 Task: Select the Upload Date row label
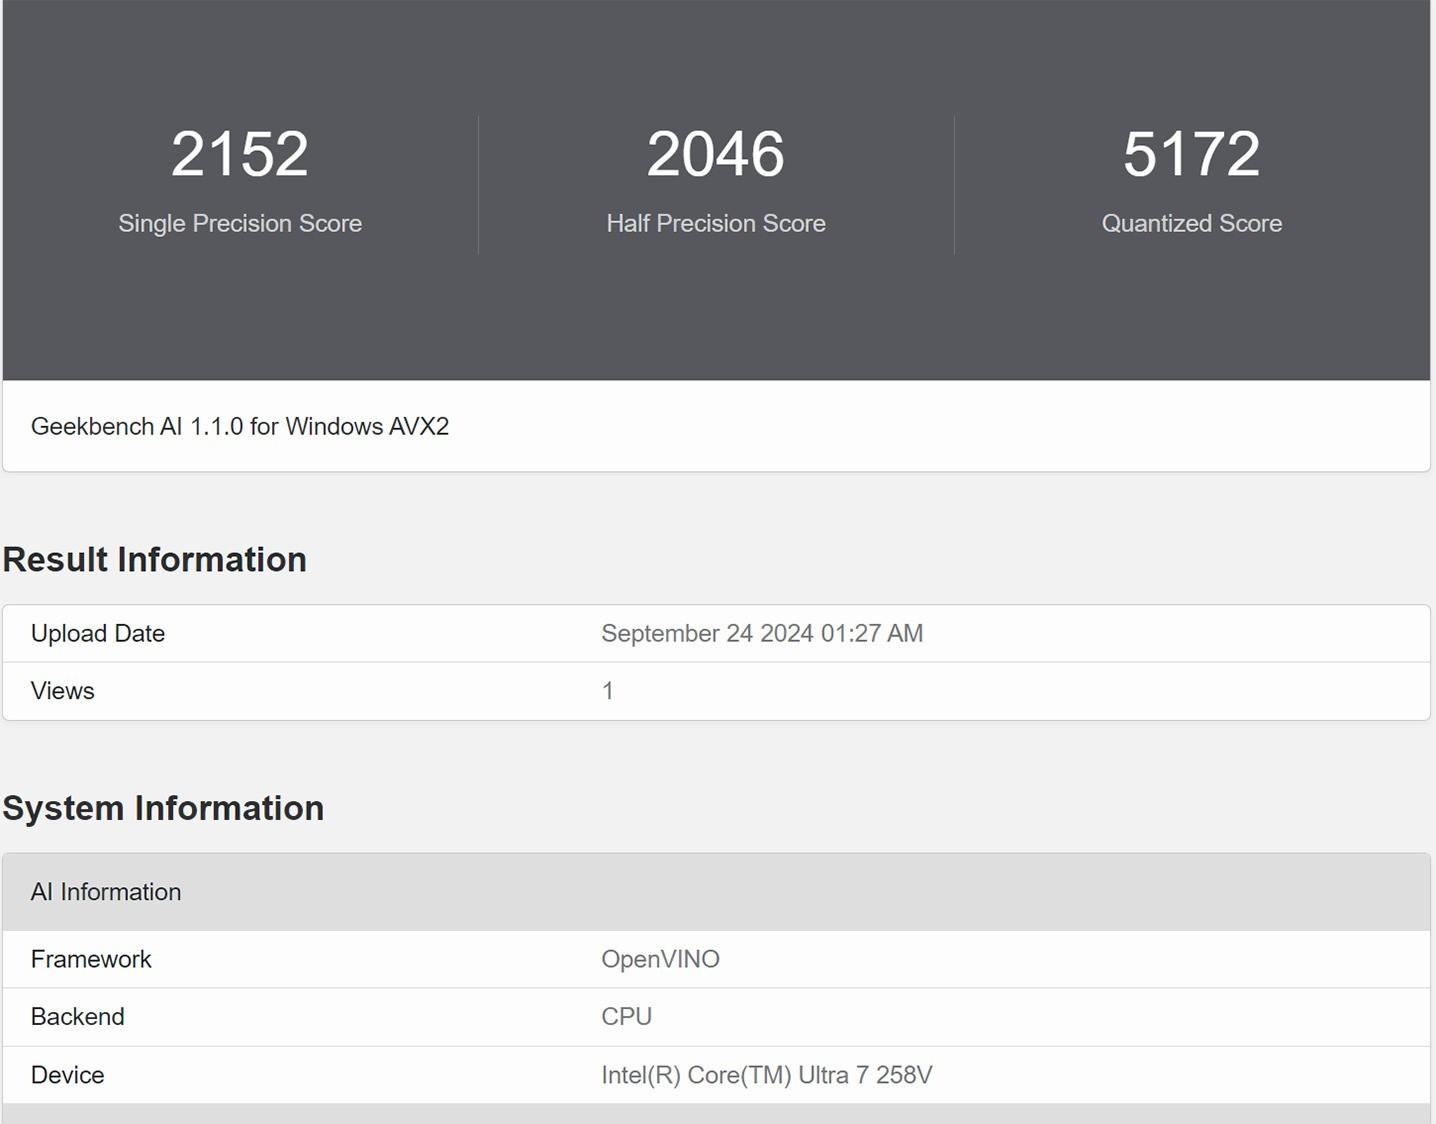tap(98, 634)
